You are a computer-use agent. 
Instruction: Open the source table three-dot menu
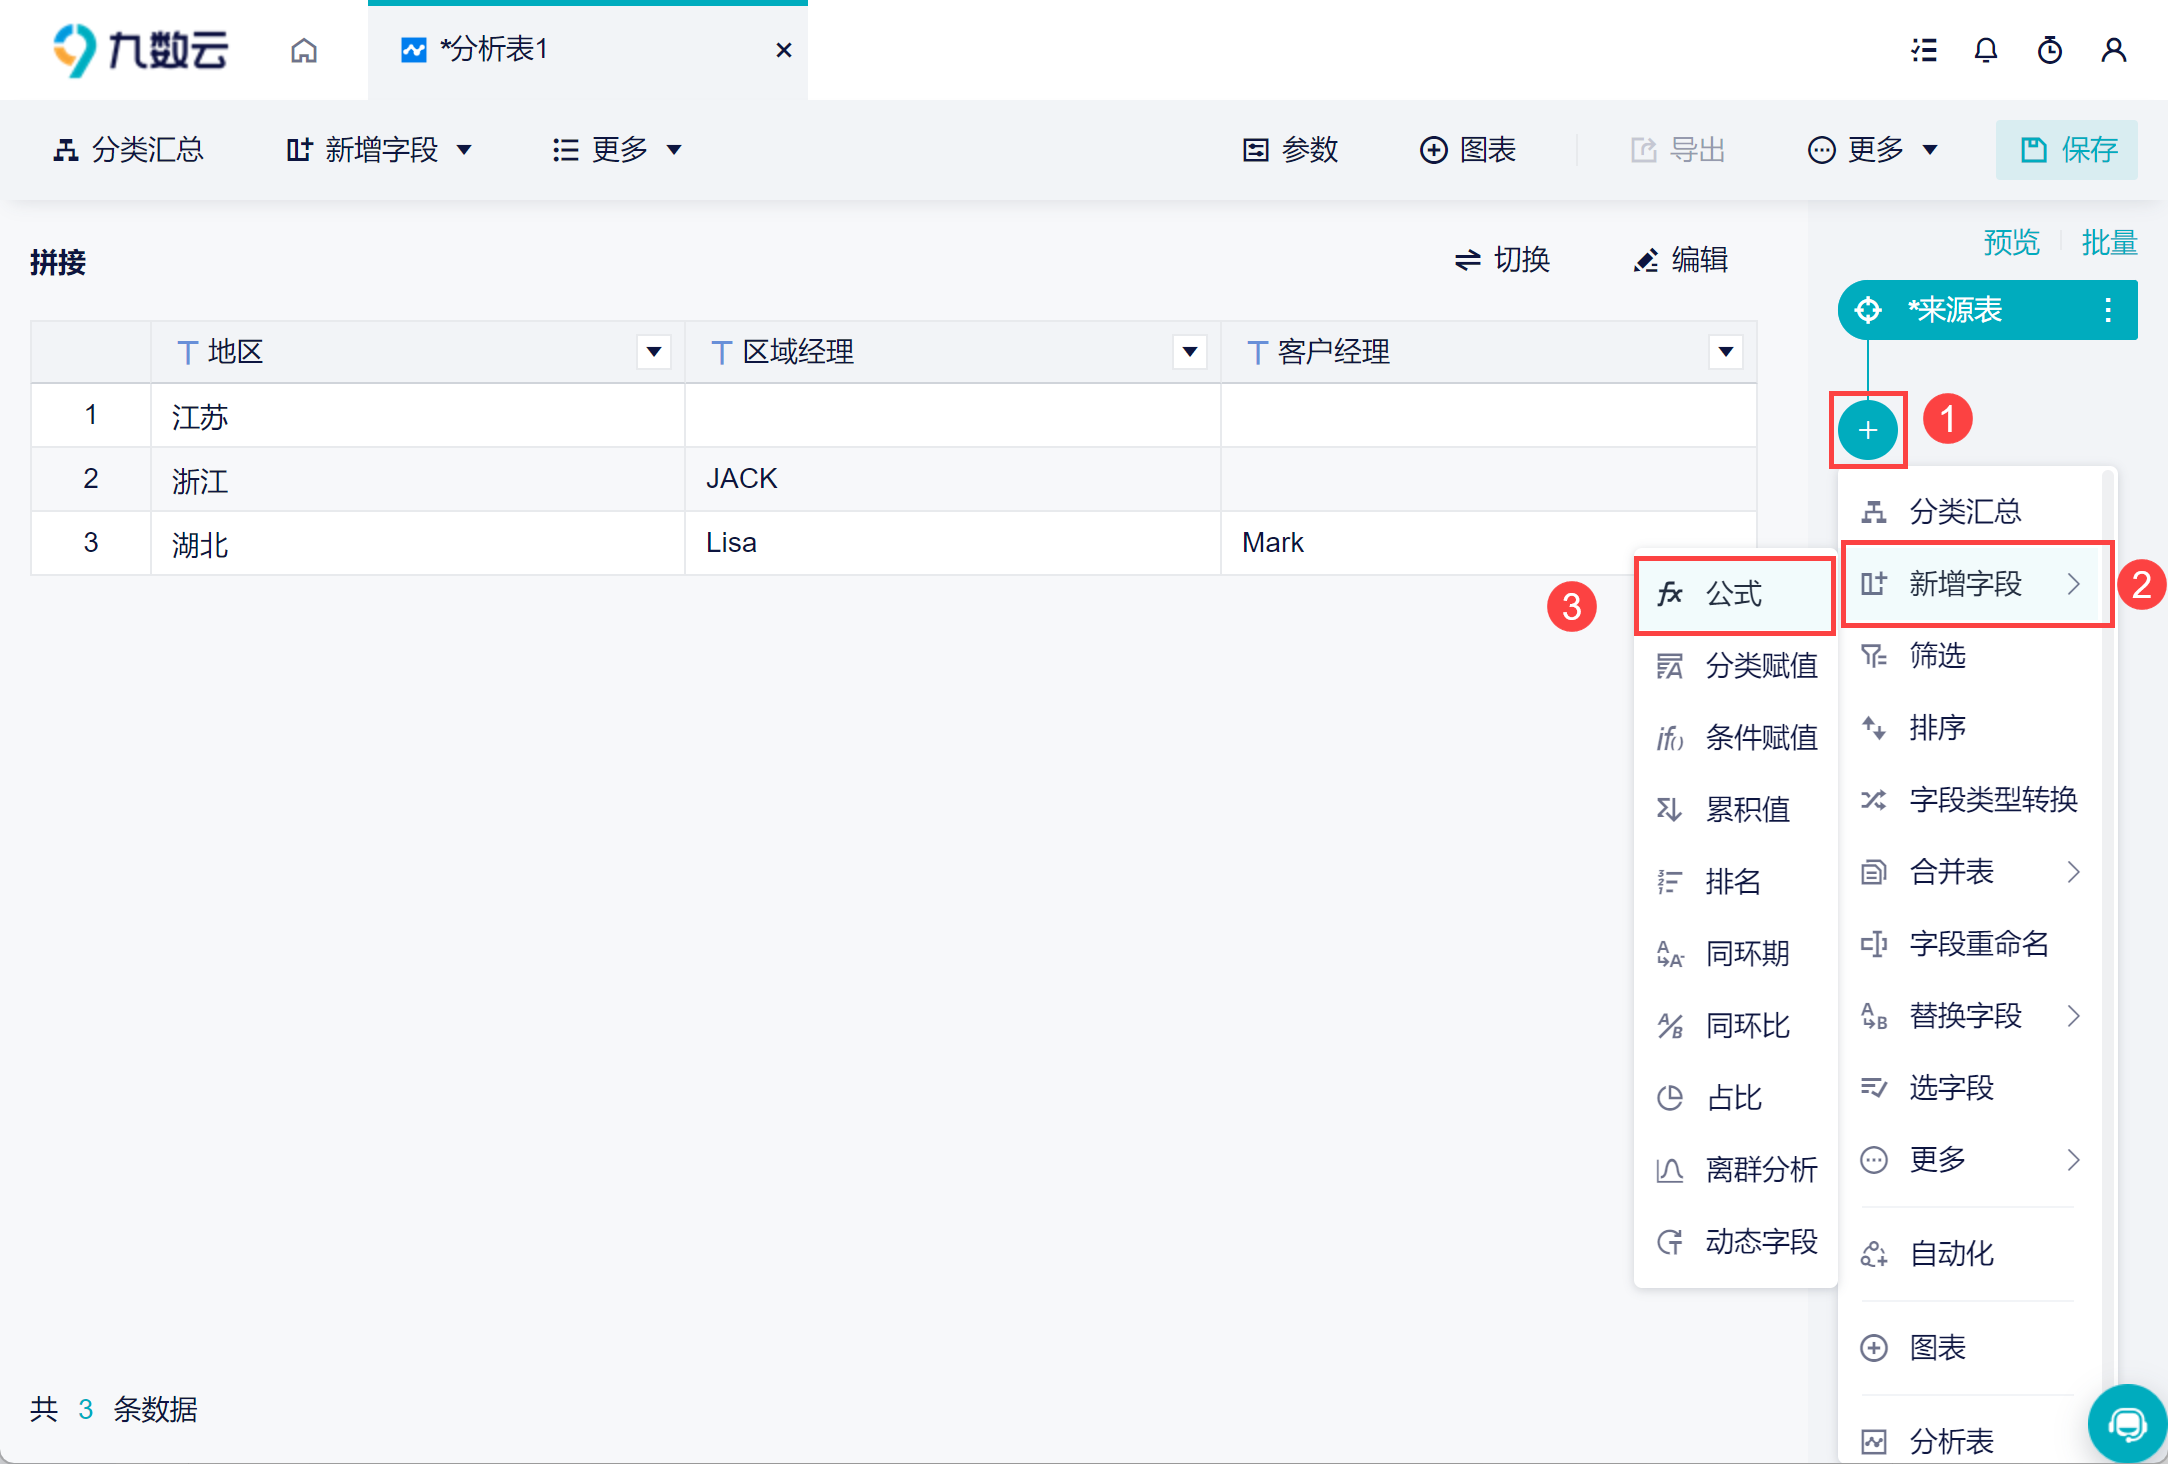2108,310
